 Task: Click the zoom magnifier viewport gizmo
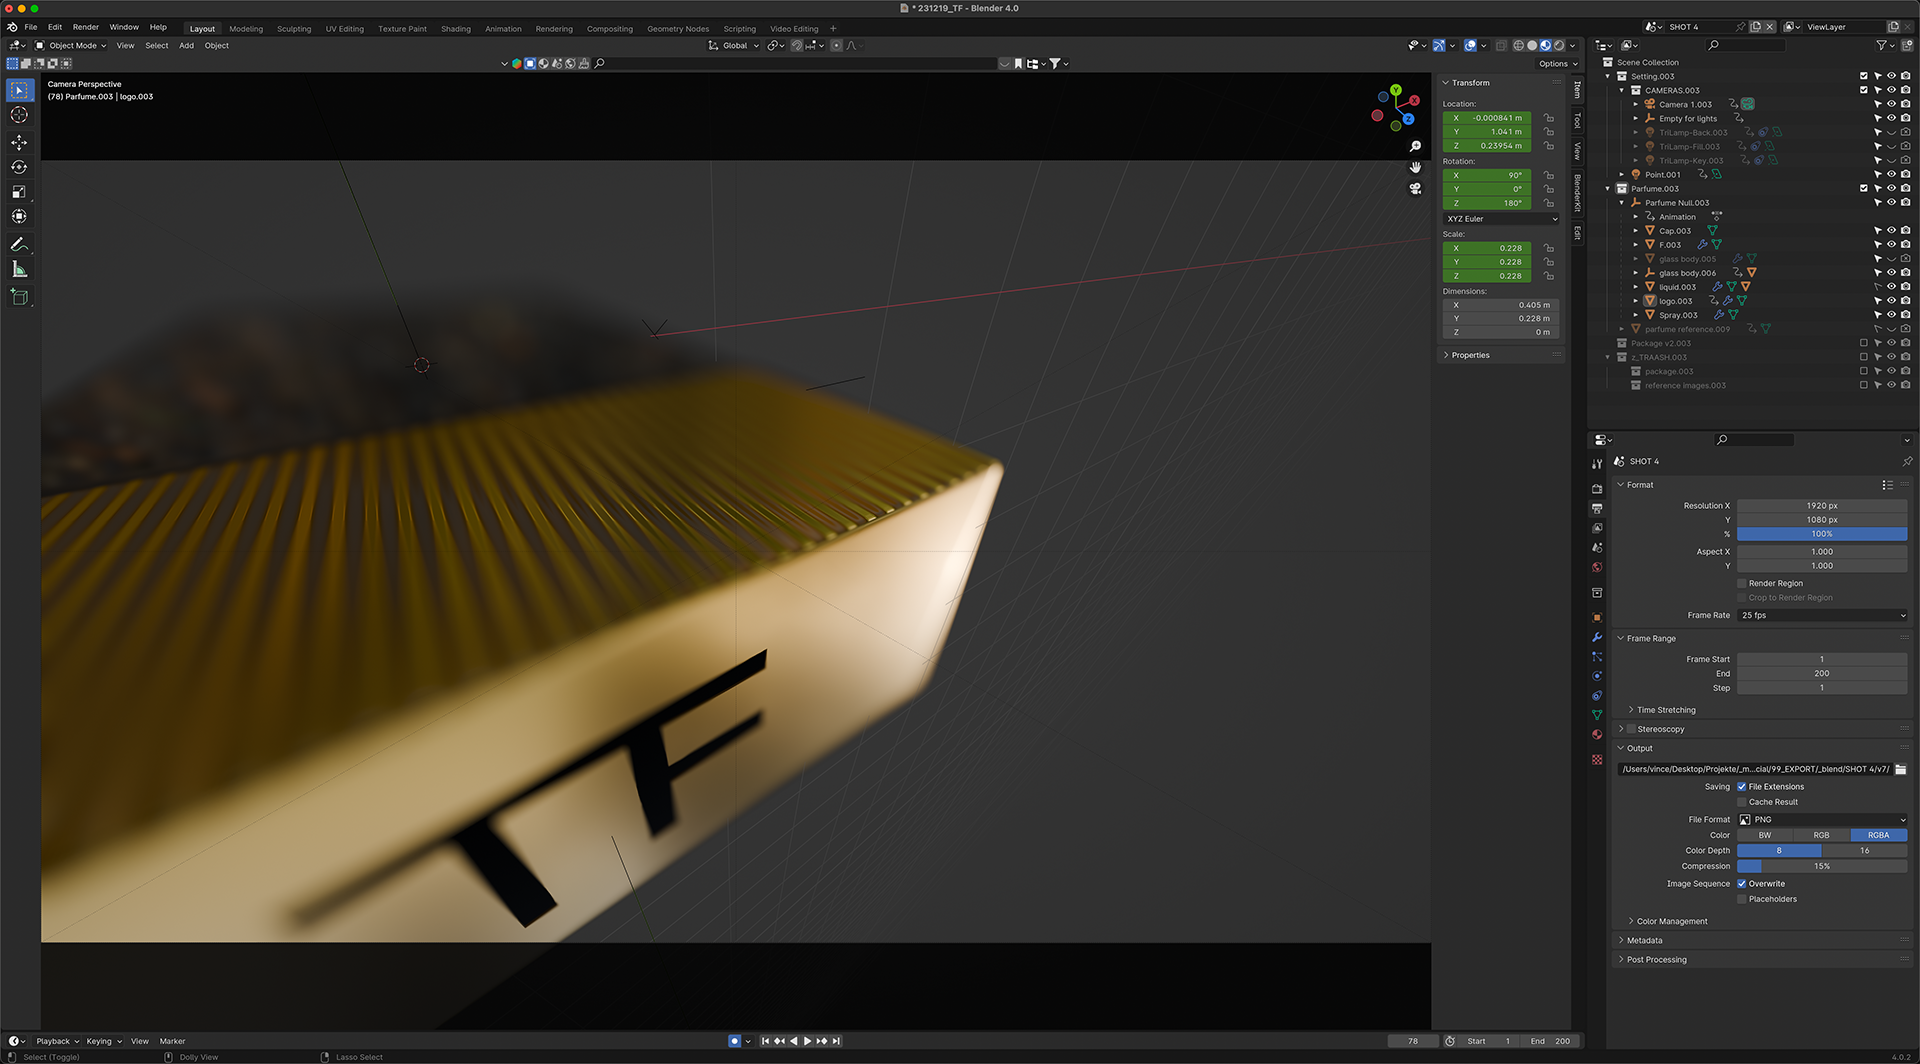pos(1415,147)
